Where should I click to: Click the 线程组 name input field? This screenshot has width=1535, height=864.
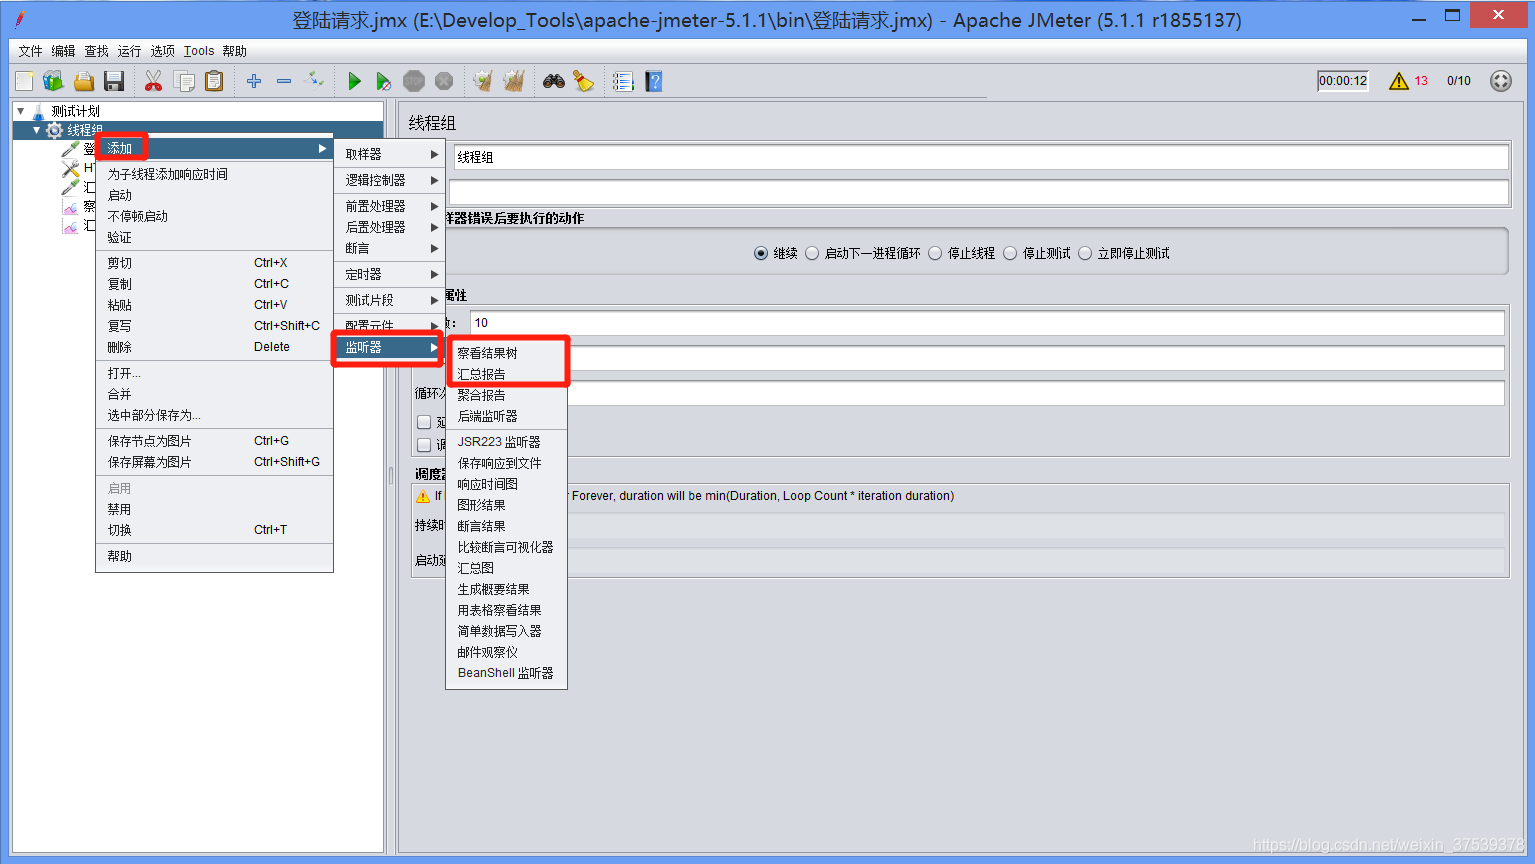pos(980,157)
